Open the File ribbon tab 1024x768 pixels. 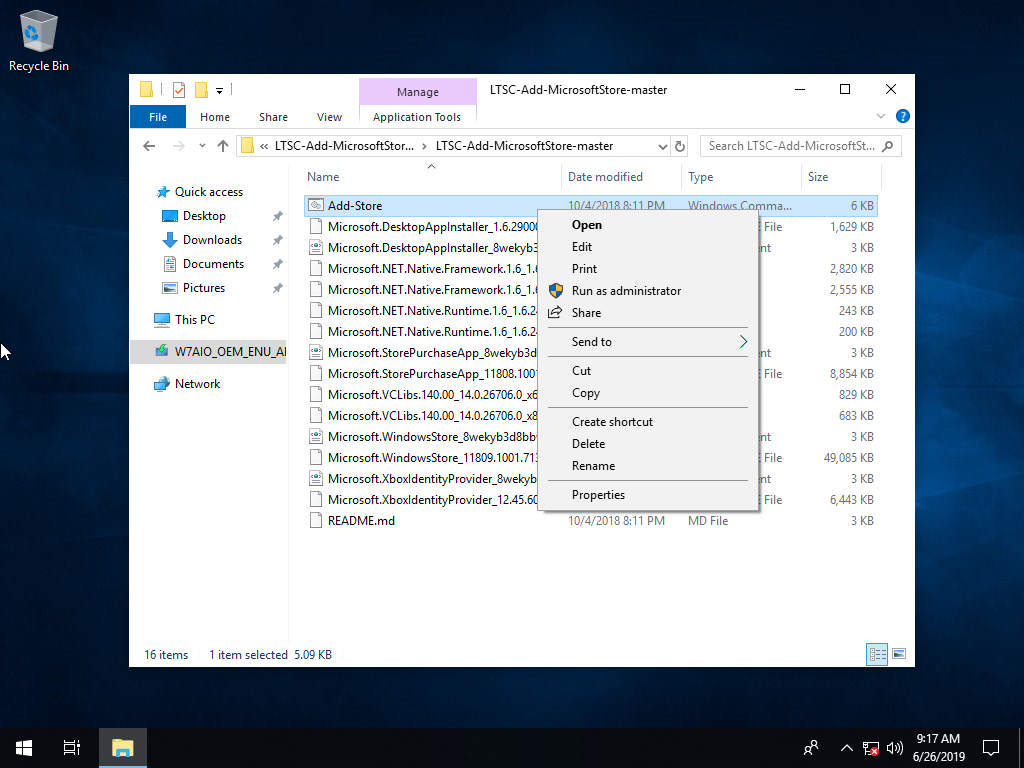point(158,117)
